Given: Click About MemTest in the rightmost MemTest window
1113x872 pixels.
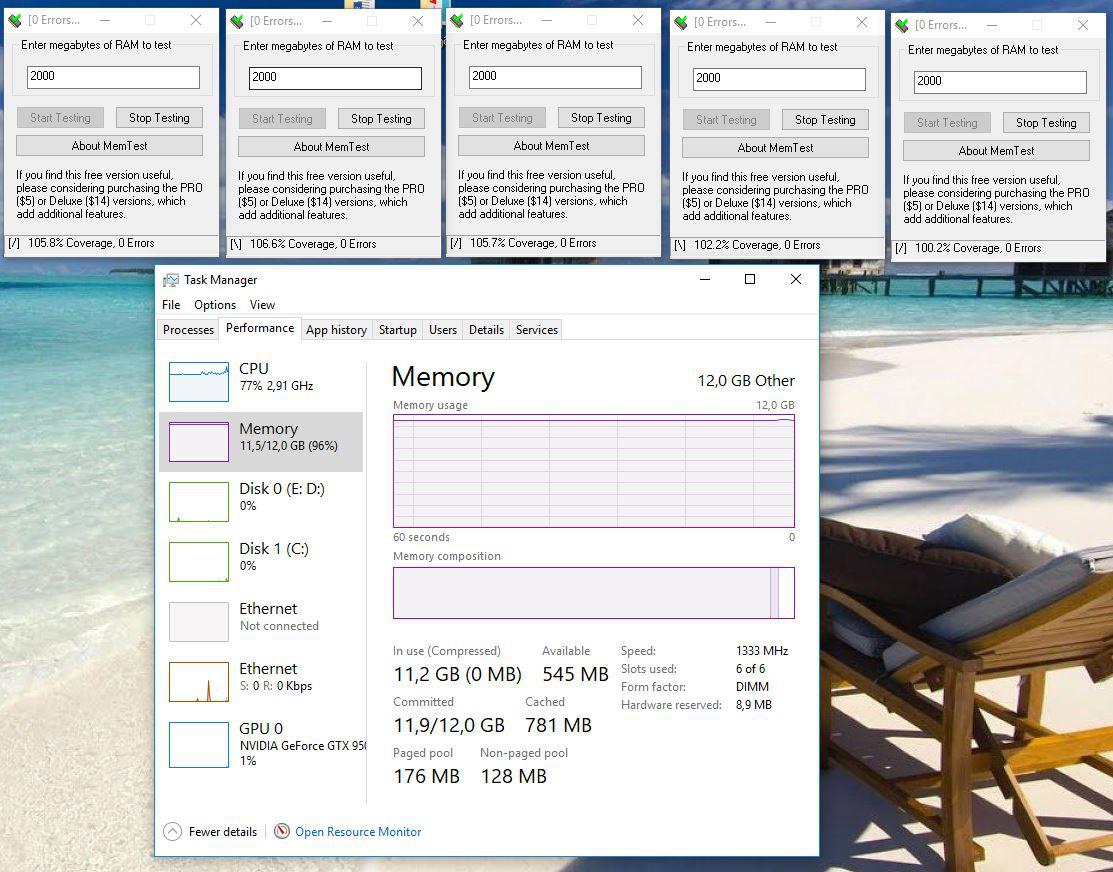Looking at the screenshot, I should coord(996,151).
